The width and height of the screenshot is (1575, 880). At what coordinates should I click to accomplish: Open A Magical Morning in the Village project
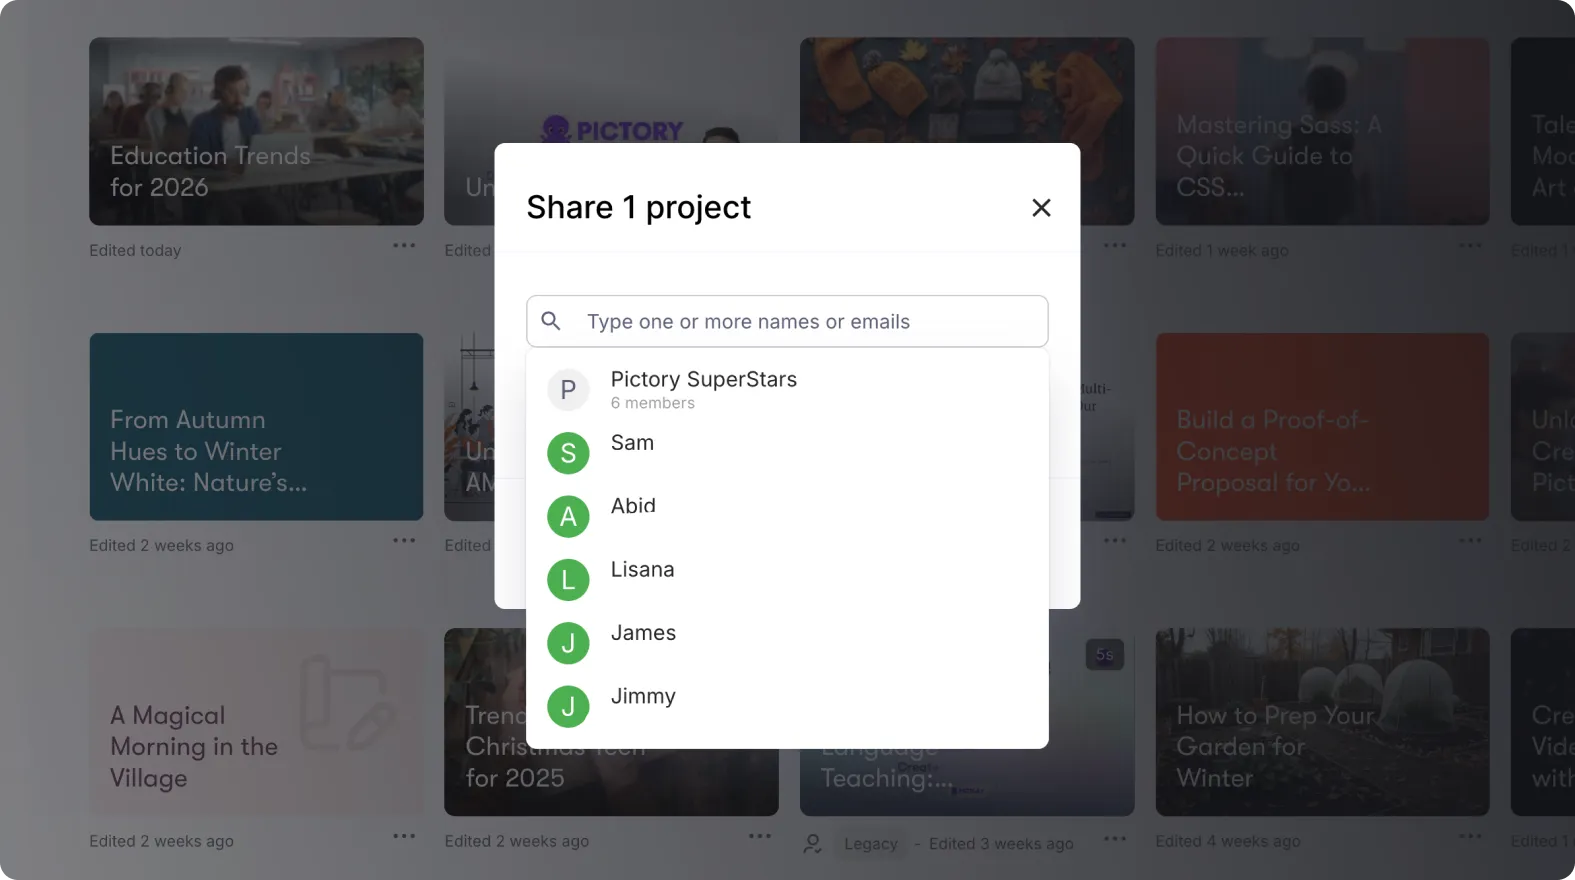[256, 722]
